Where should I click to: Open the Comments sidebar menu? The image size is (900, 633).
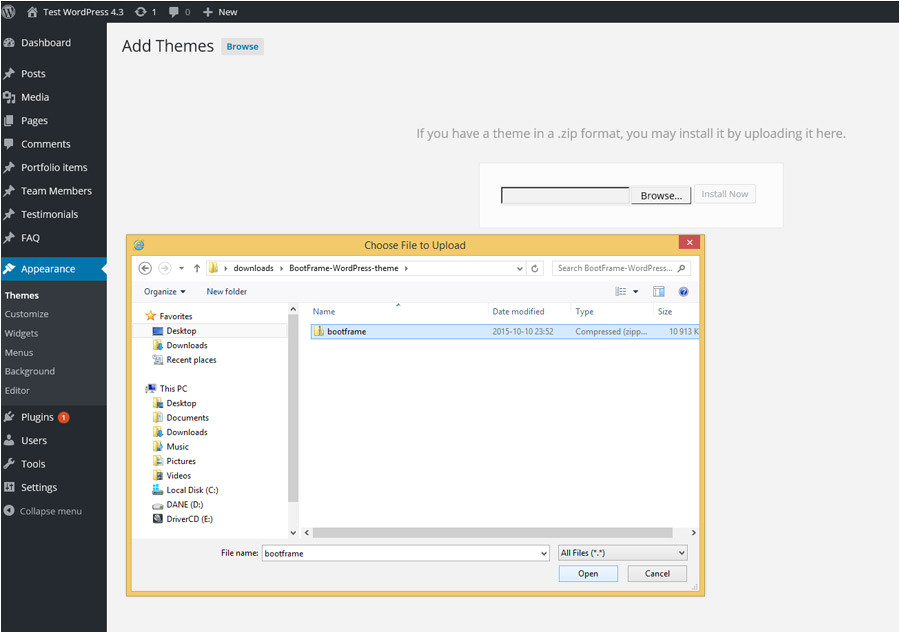click(x=46, y=144)
